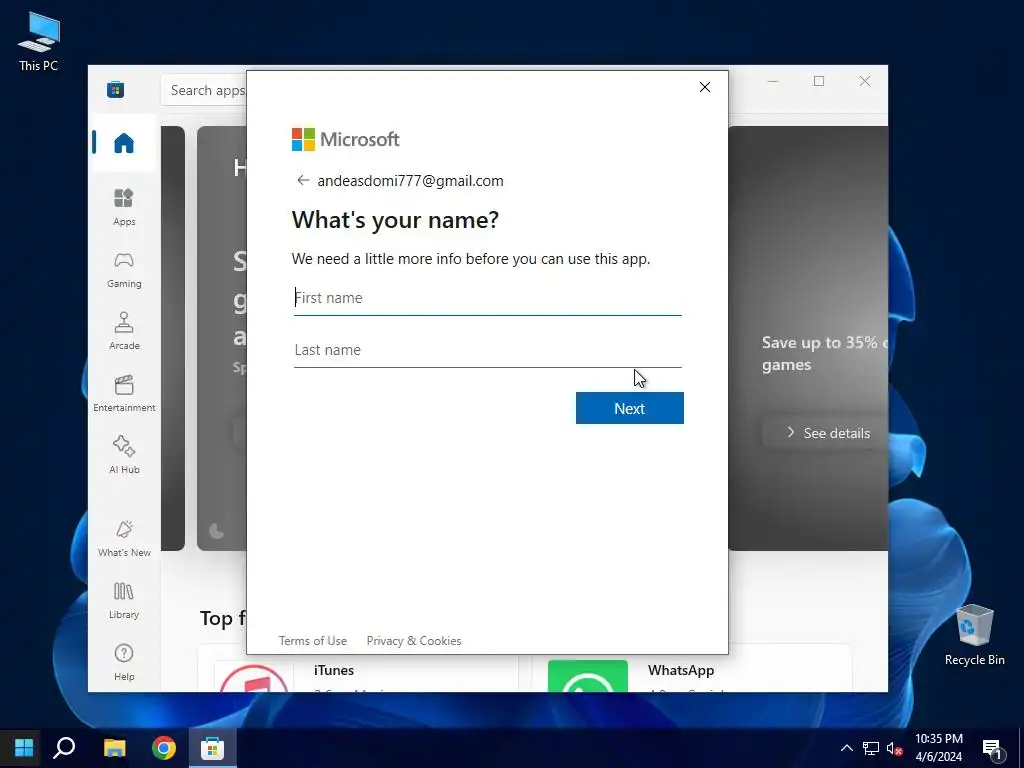Click the Last name input field
1024x768 pixels.
pyautogui.click(x=487, y=350)
